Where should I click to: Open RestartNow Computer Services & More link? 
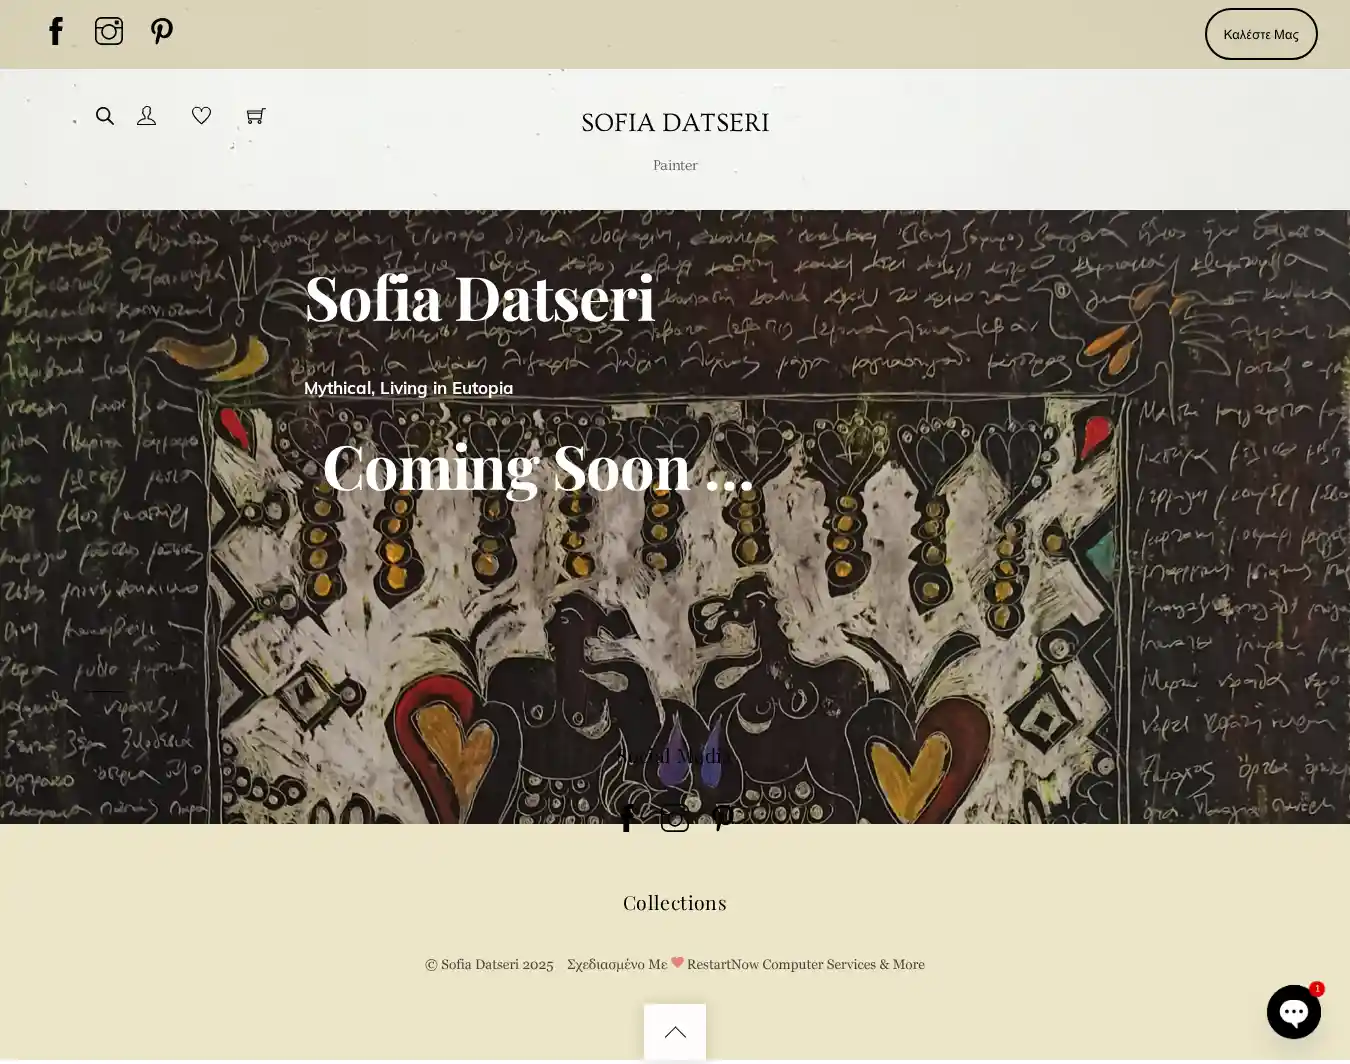coord(806,964)
